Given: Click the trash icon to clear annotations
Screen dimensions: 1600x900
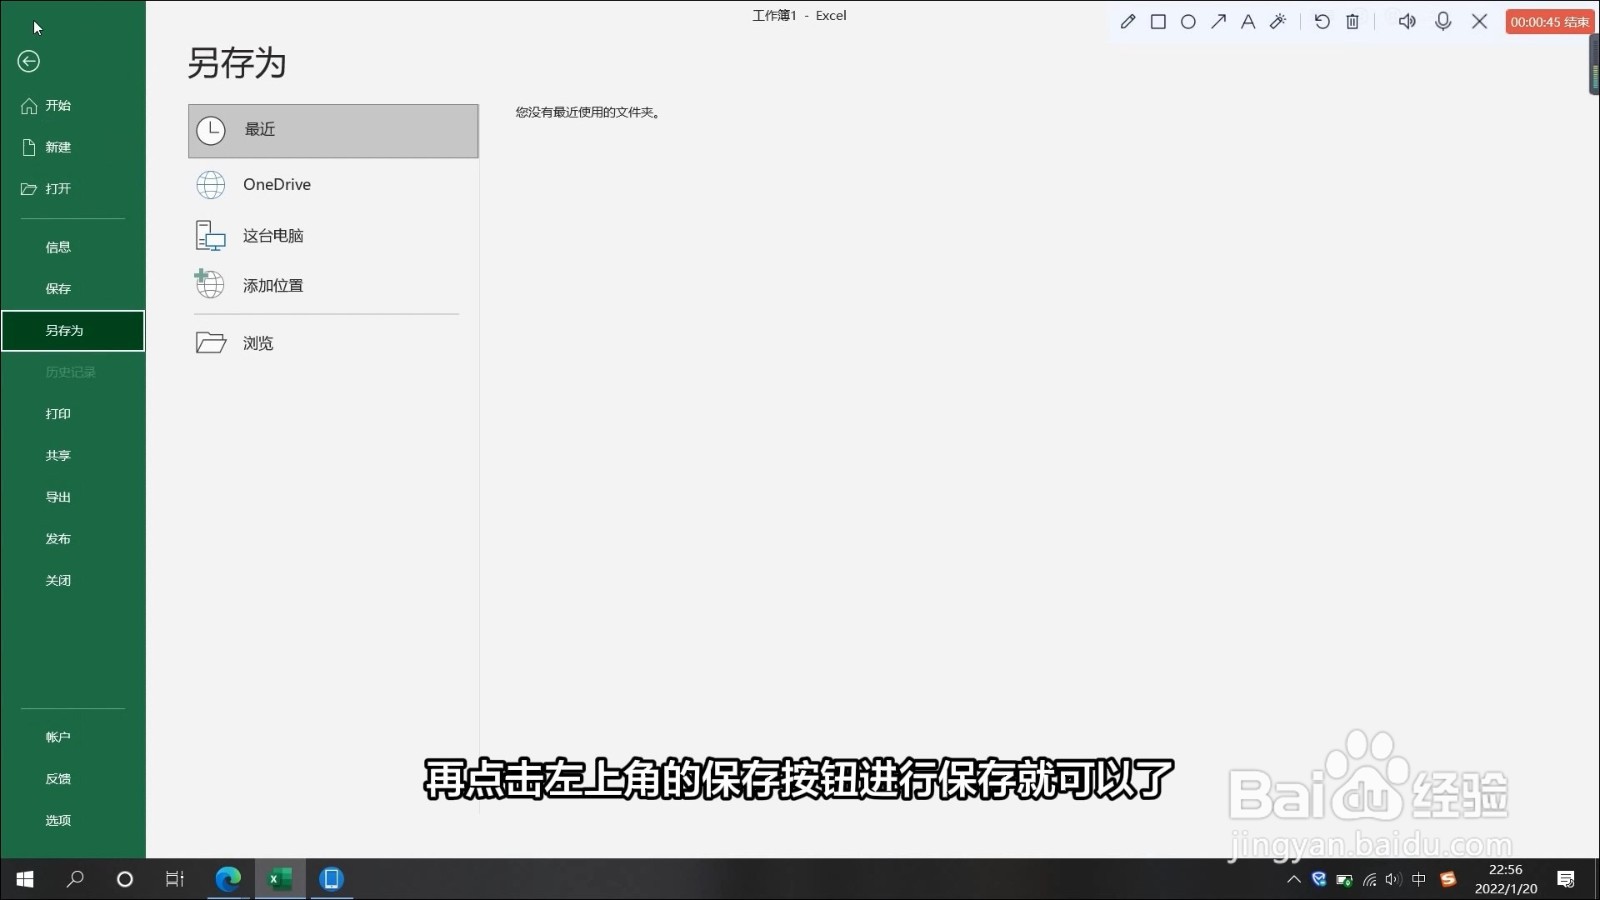Looking at the screenshot, I should click(x=1352, y=22).
